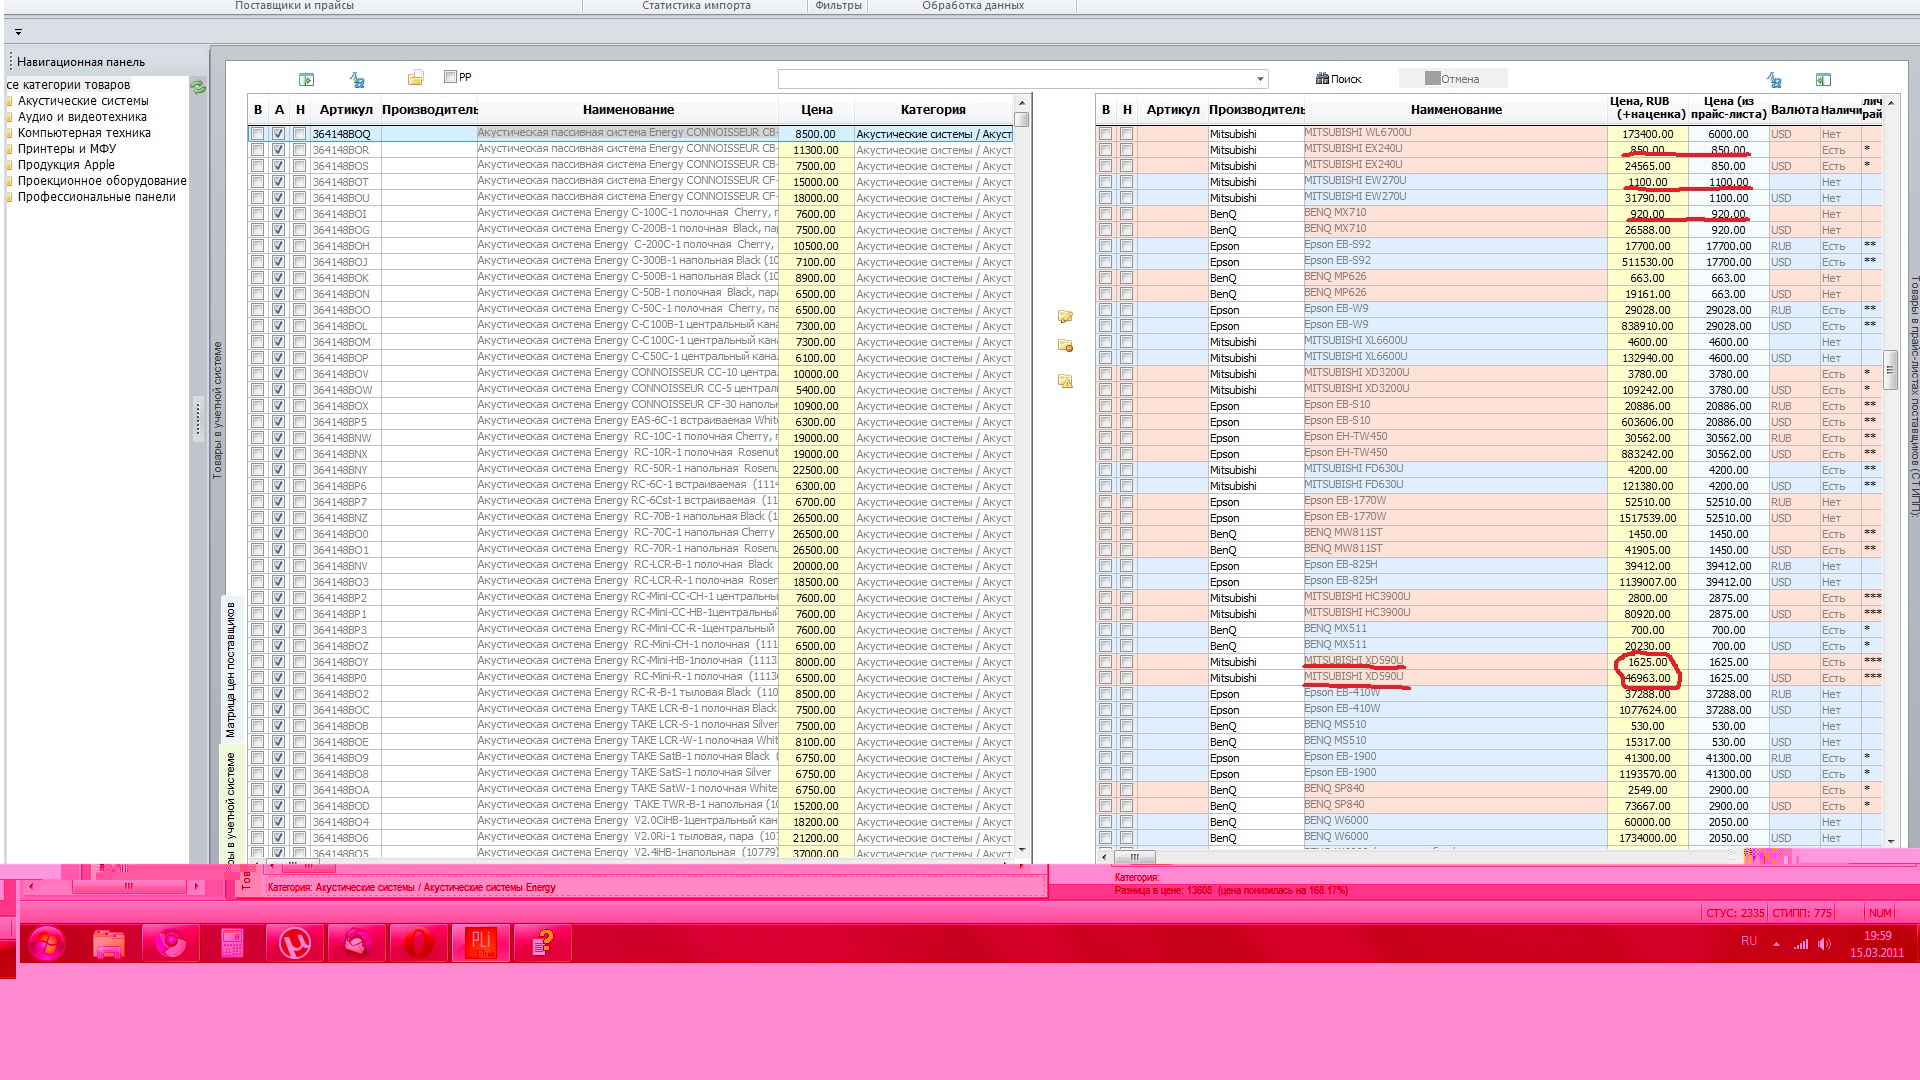Click the RU language indicator in the tray
The width and height of the screenshot is (1920, 1080).
pos(1749,941)
